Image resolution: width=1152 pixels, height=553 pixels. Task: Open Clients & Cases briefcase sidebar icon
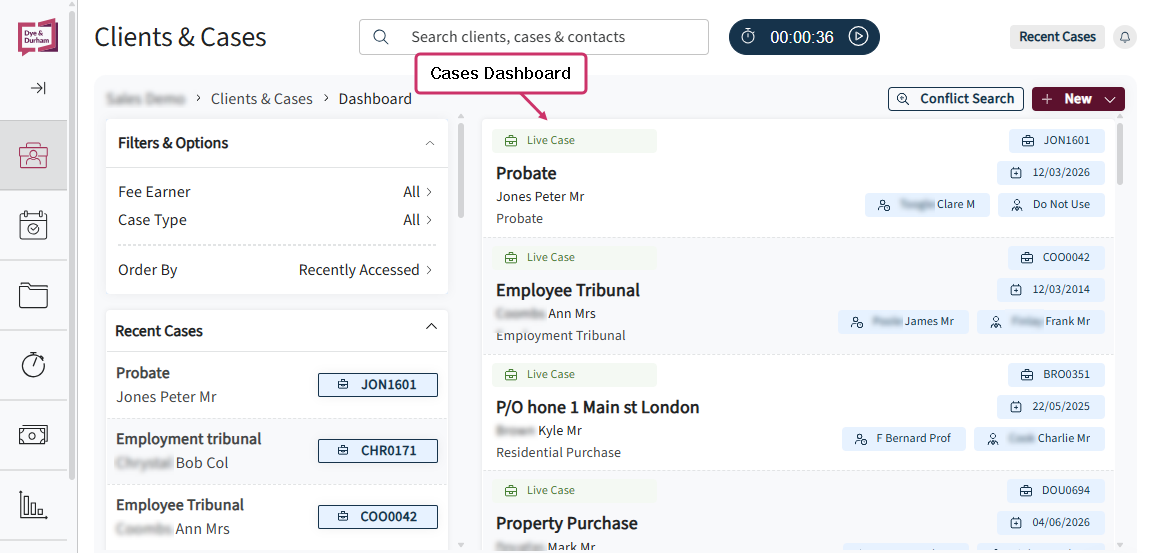(34, 156)
